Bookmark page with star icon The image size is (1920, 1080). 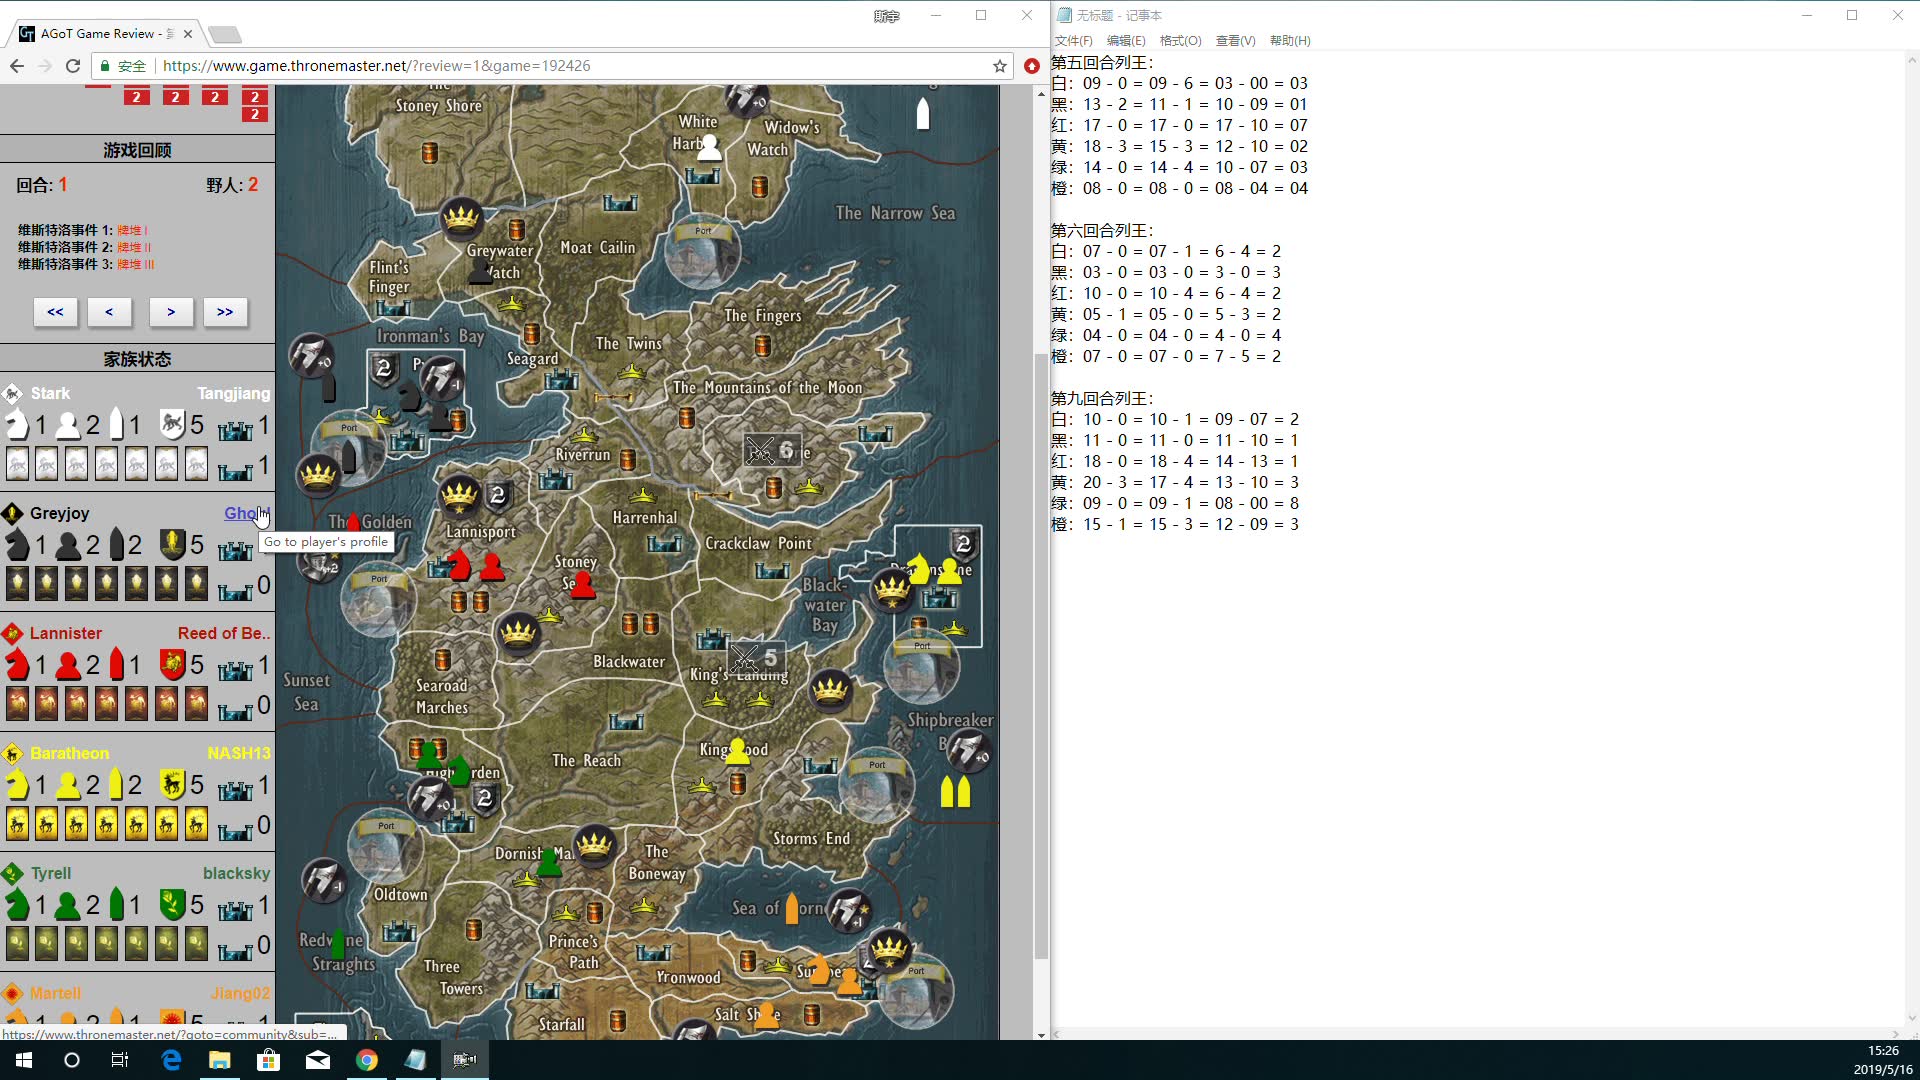pos(999,66)
